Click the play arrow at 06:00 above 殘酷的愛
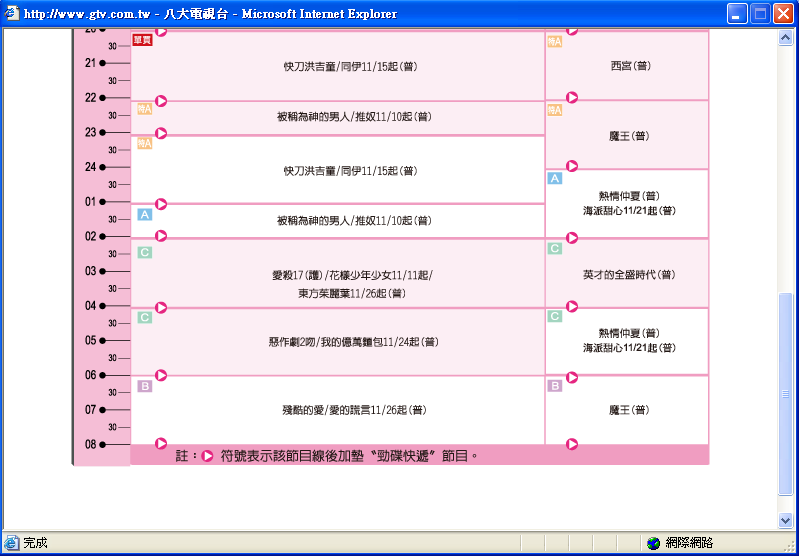 pyautogui.click(x=161, y=375)
